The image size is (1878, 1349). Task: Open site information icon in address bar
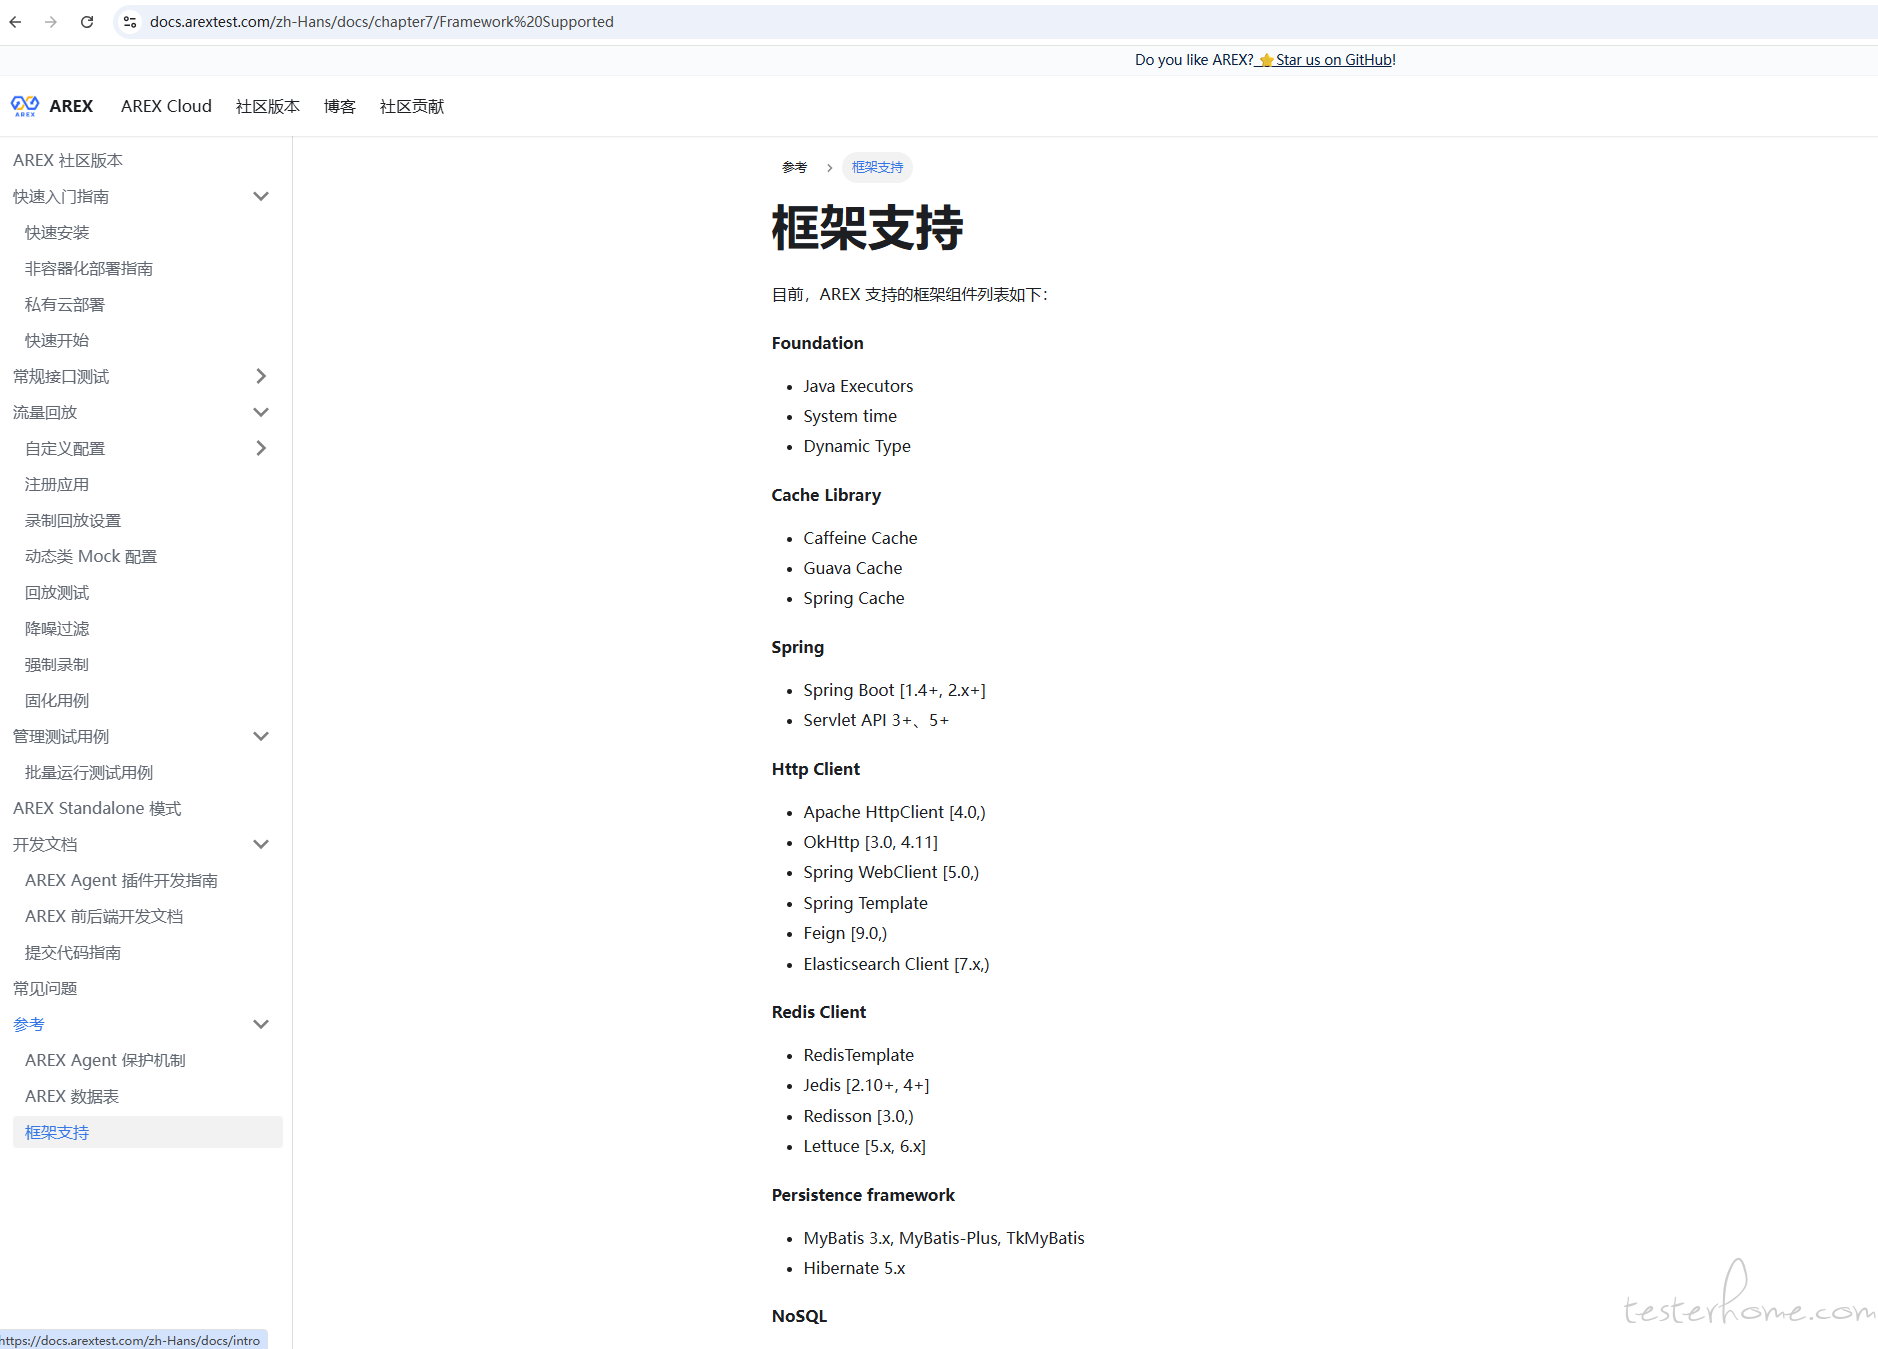pyautogui.click(x=130, y=22)
